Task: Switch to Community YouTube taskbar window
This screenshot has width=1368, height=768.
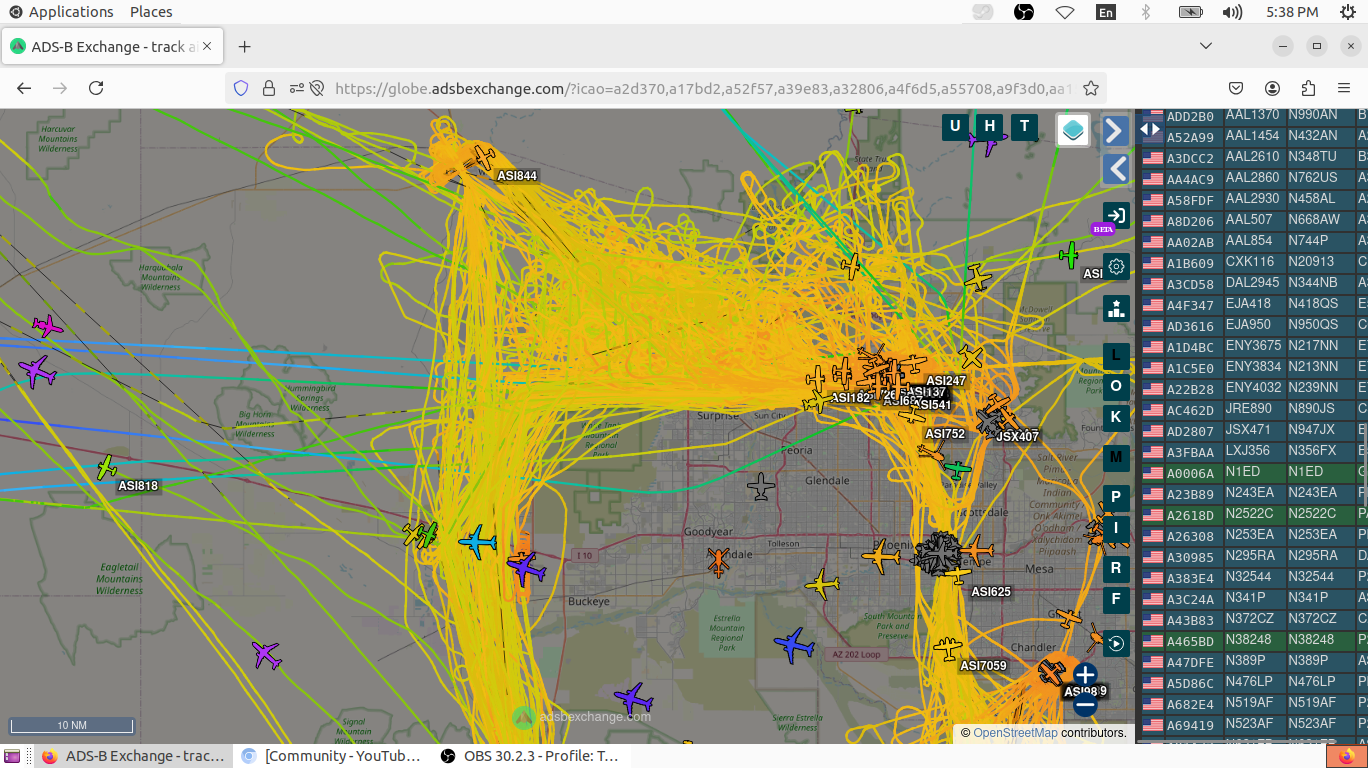Action: tap(332, 756)
